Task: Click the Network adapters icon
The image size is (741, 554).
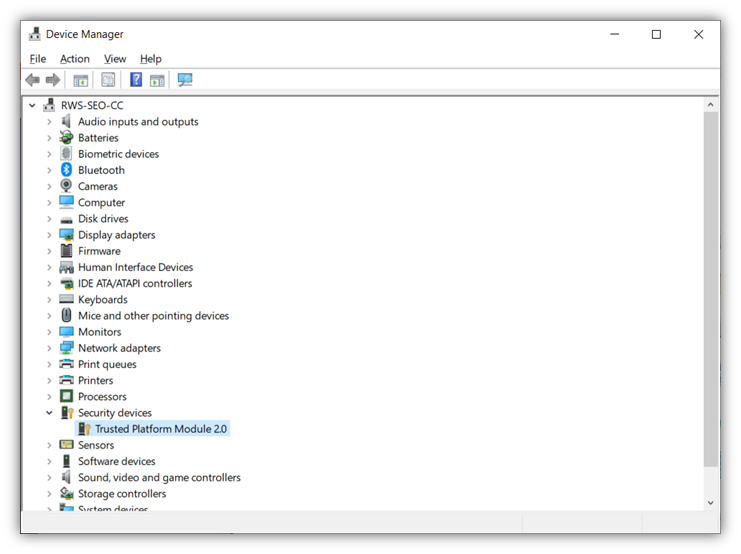Action: coord(66,348)
